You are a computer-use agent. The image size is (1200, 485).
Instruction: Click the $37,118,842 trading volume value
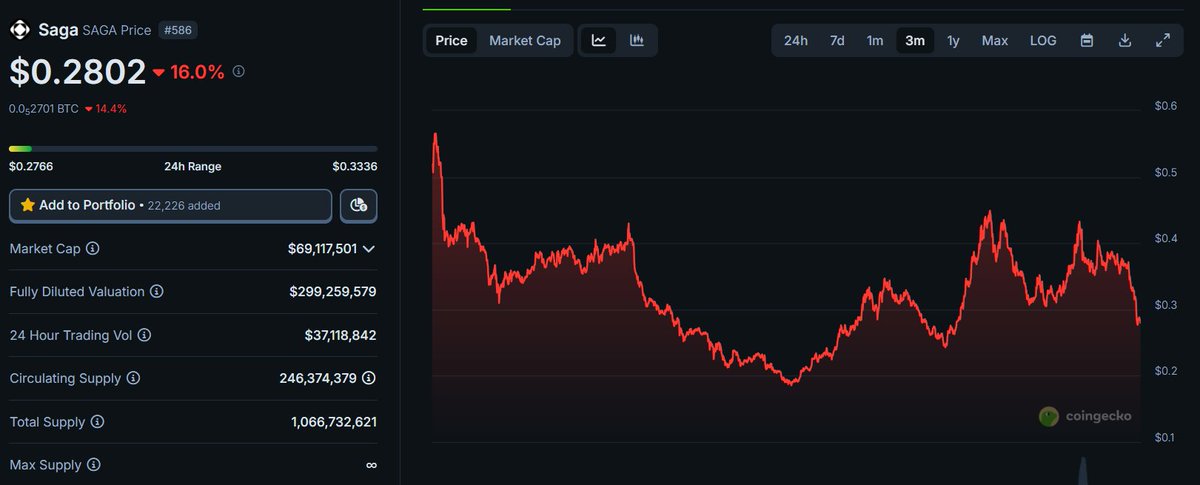pyautogui.click(x=340, y=335)
